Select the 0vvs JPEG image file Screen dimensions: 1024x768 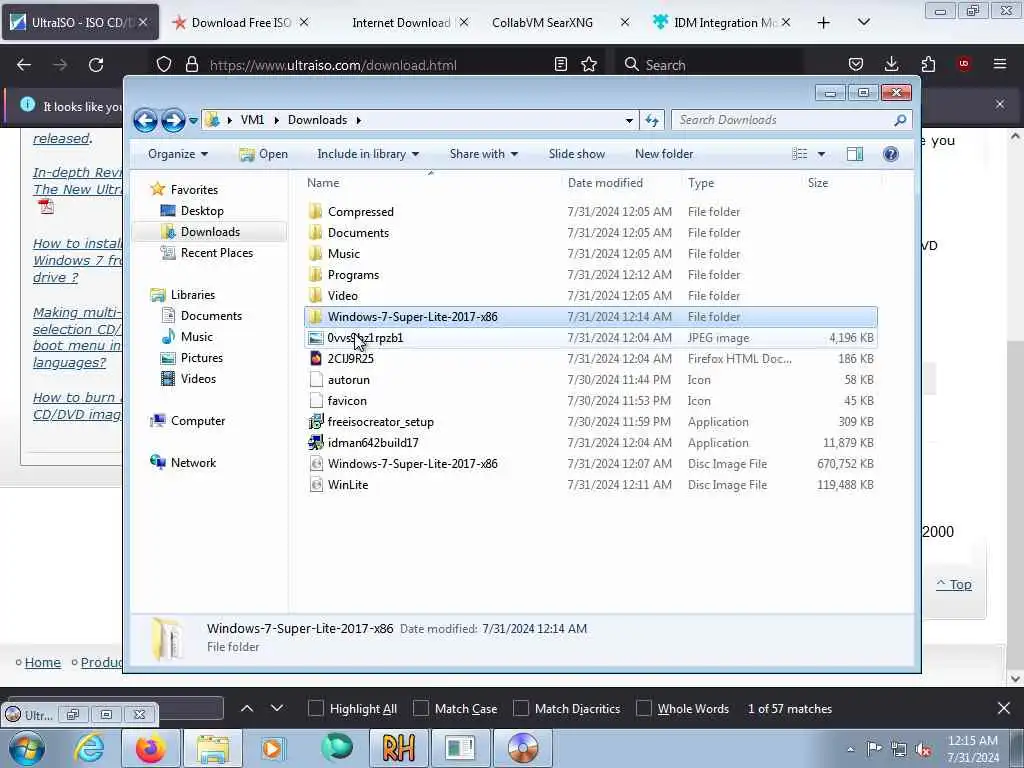(x=365, y=338)
